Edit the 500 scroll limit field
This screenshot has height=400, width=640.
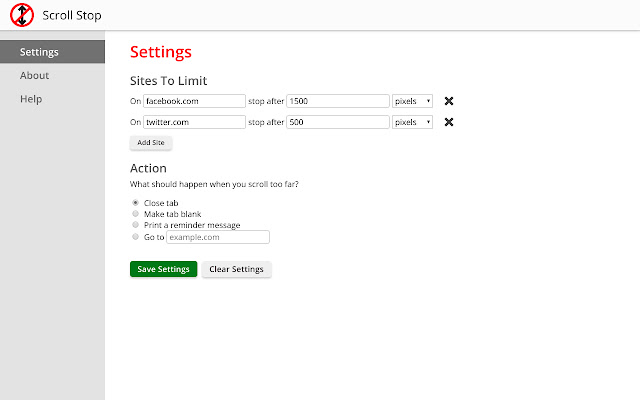pyautogui.click(x=337, y=122)
